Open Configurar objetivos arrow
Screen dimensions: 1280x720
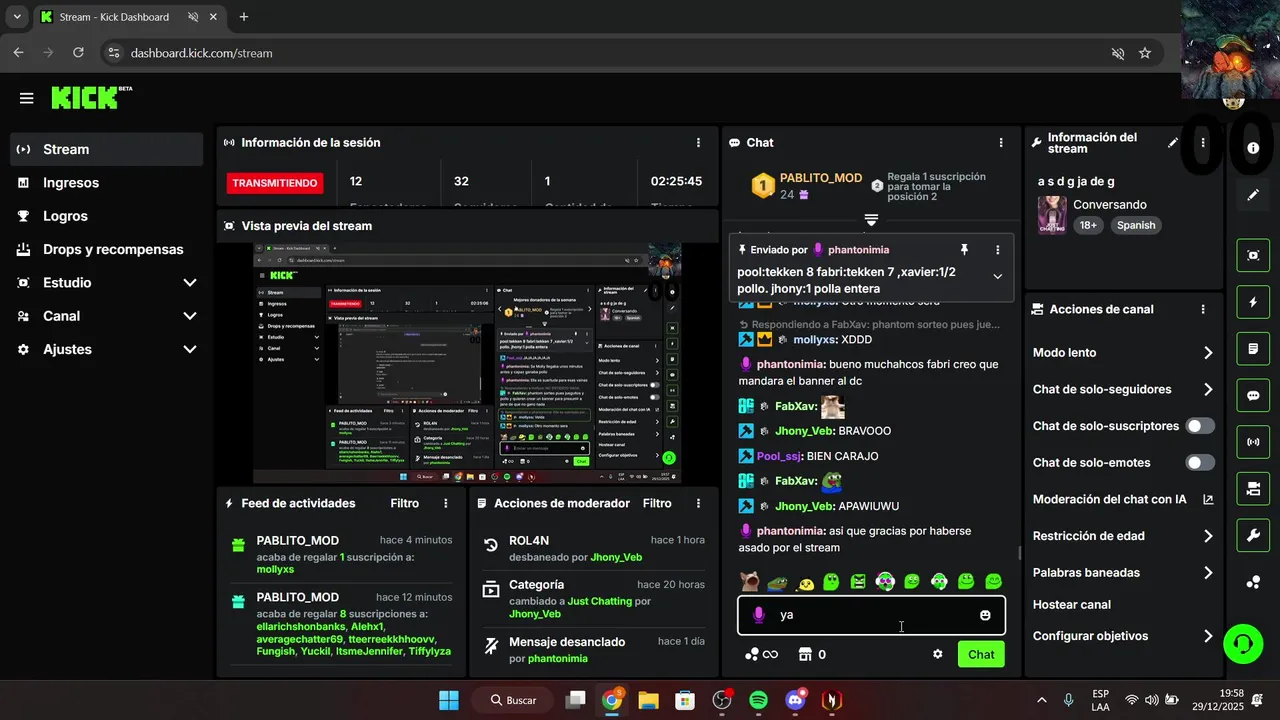coord(1207,636)
